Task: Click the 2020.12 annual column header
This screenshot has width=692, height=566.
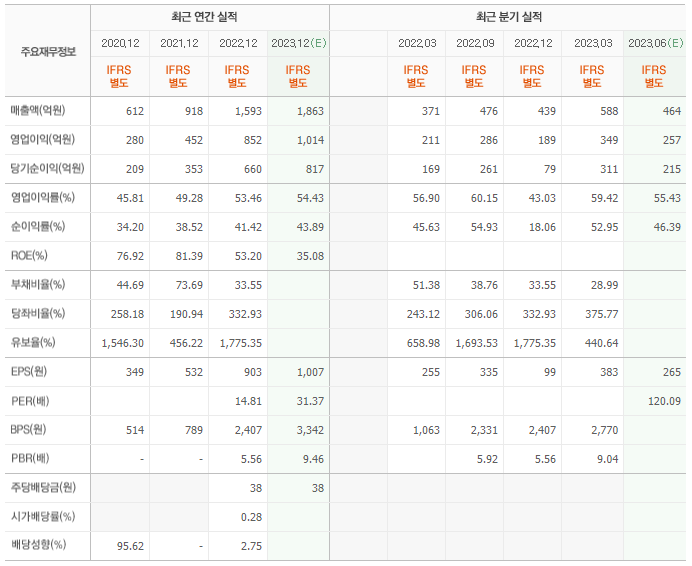Action: 120,43
